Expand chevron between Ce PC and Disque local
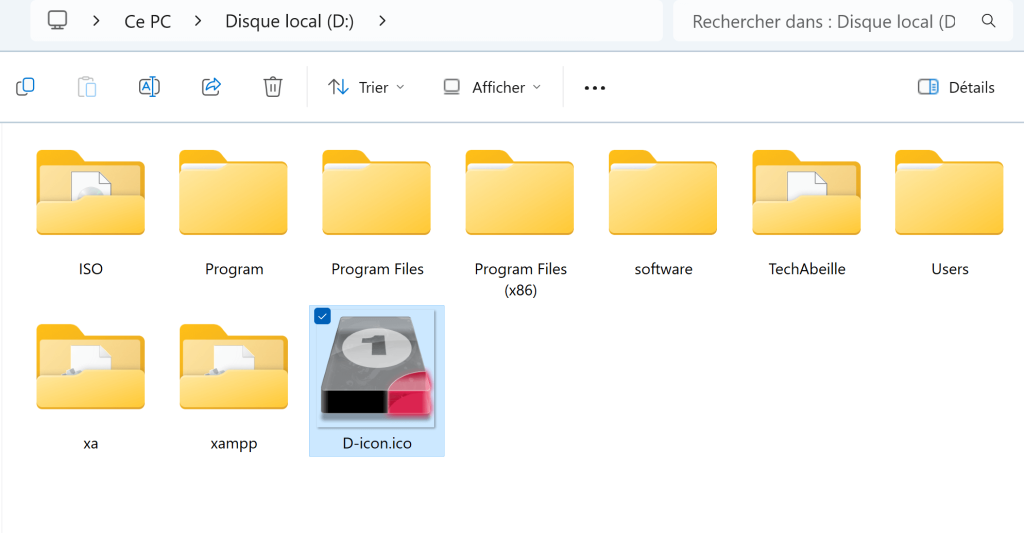Screen dimensions: 1024x533 (x=198, y=21)
